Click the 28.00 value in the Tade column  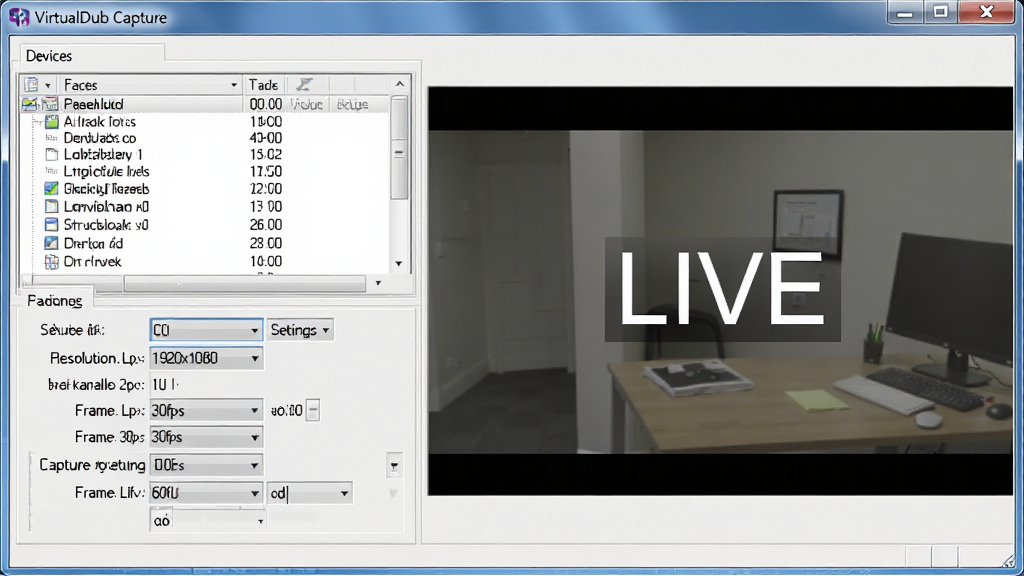point(266,243)
